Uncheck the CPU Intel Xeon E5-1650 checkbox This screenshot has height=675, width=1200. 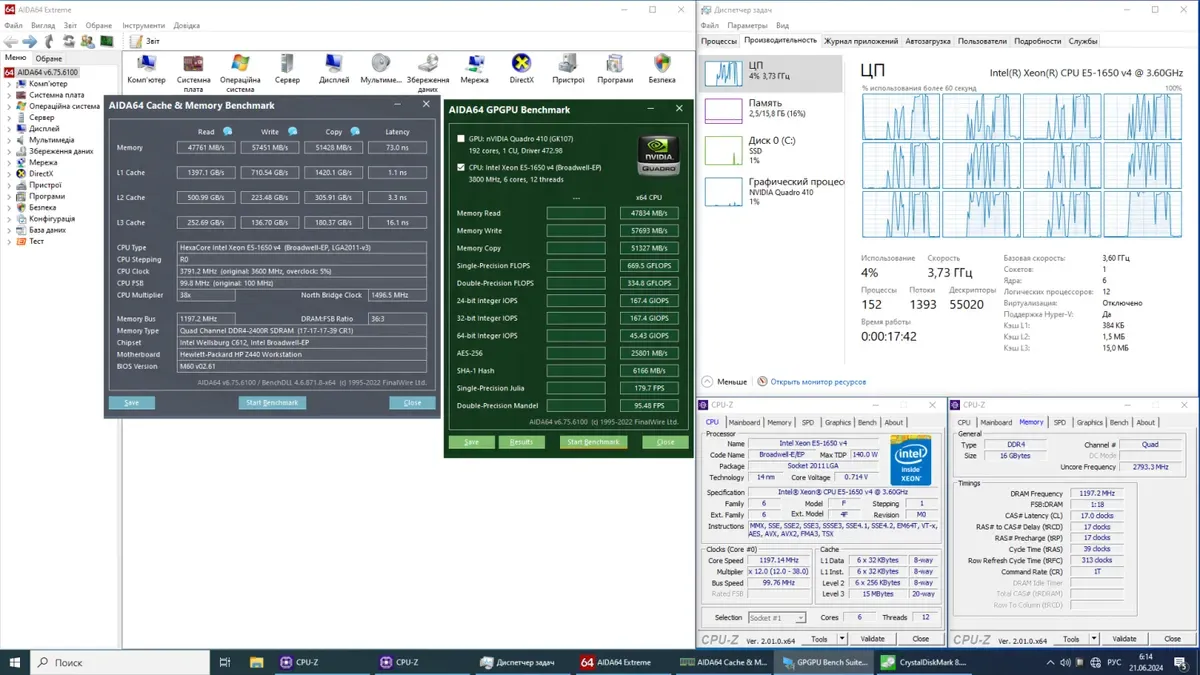pyautogui.click(x=461, y=167)
